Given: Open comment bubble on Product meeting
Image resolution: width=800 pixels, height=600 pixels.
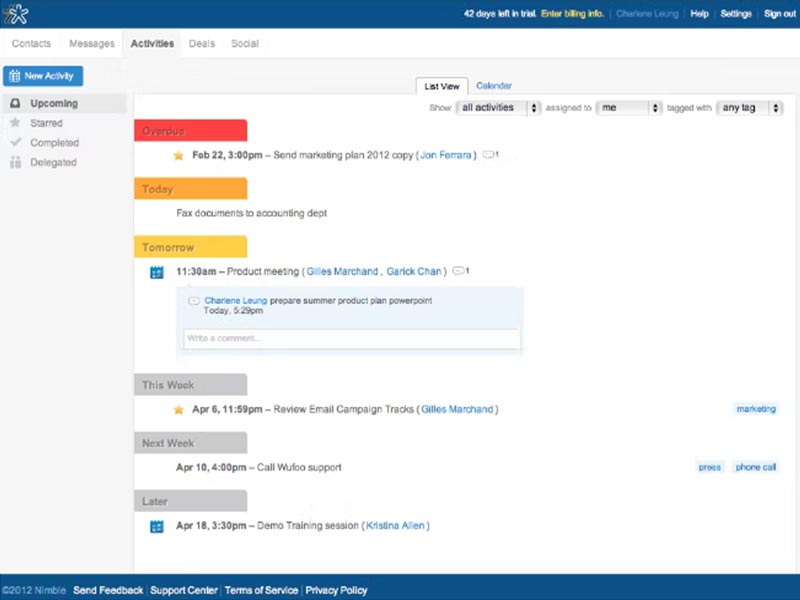Looking at the screenshot, I should pos(461,270).
